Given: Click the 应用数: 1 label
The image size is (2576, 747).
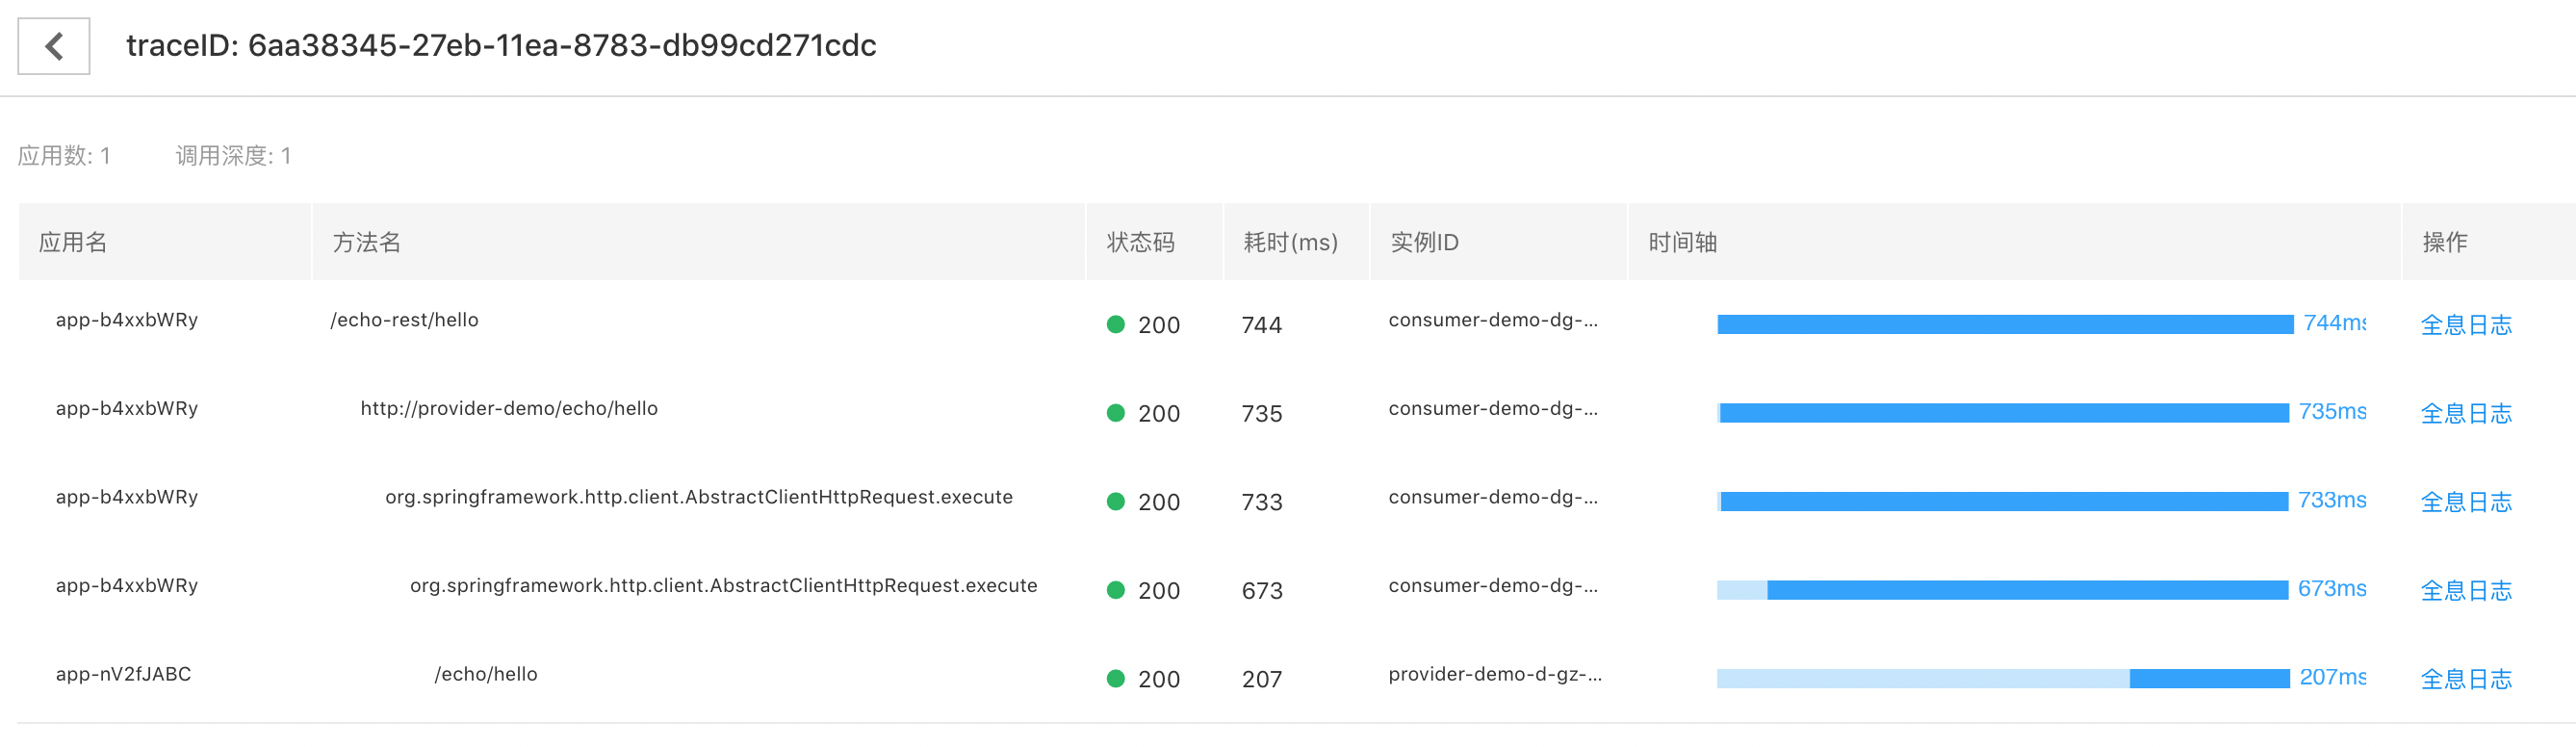Looking at the screenshot, I should 64,156.
